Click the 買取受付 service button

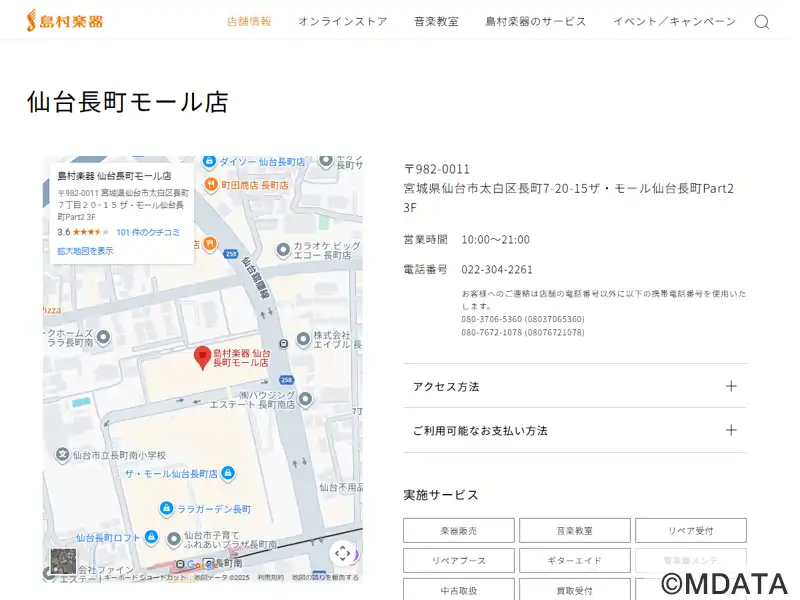click(574, 590)
